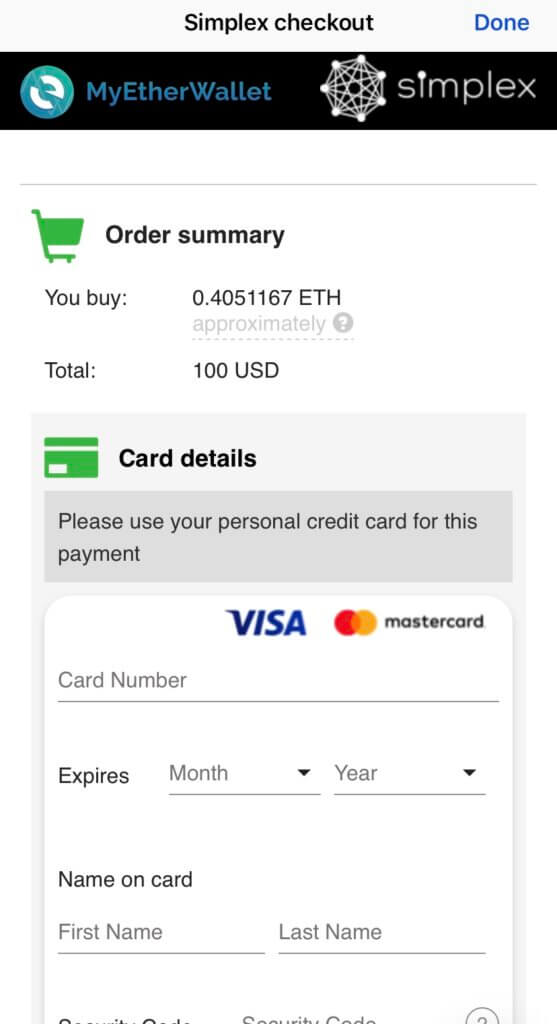Image resolution: width=557 pixels, height=1024 pixels.
Task: Click the approximately dotted link text
Action: [259, 324]
